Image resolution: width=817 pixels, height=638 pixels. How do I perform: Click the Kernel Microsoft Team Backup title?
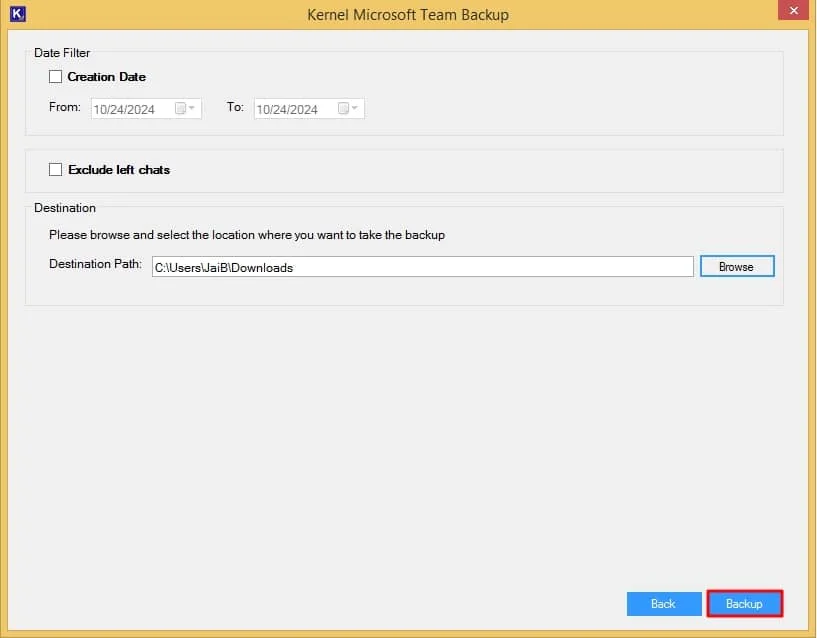pyautogui.click(x=408, y=15)
